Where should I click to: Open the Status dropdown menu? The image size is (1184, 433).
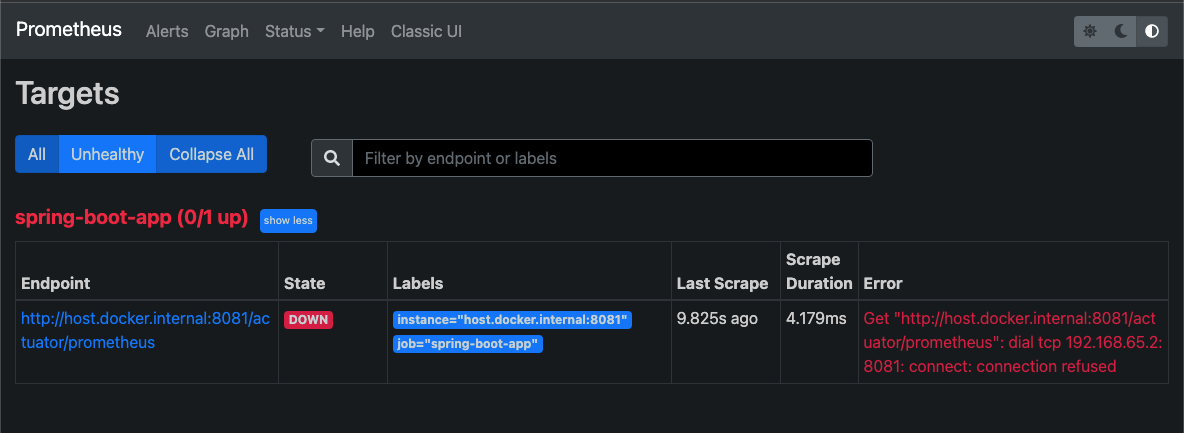(x=294, y=31)
